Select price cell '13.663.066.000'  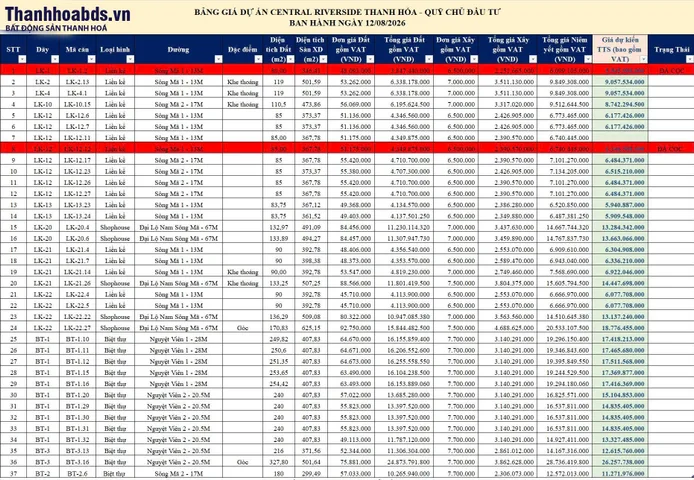point(621,238)
